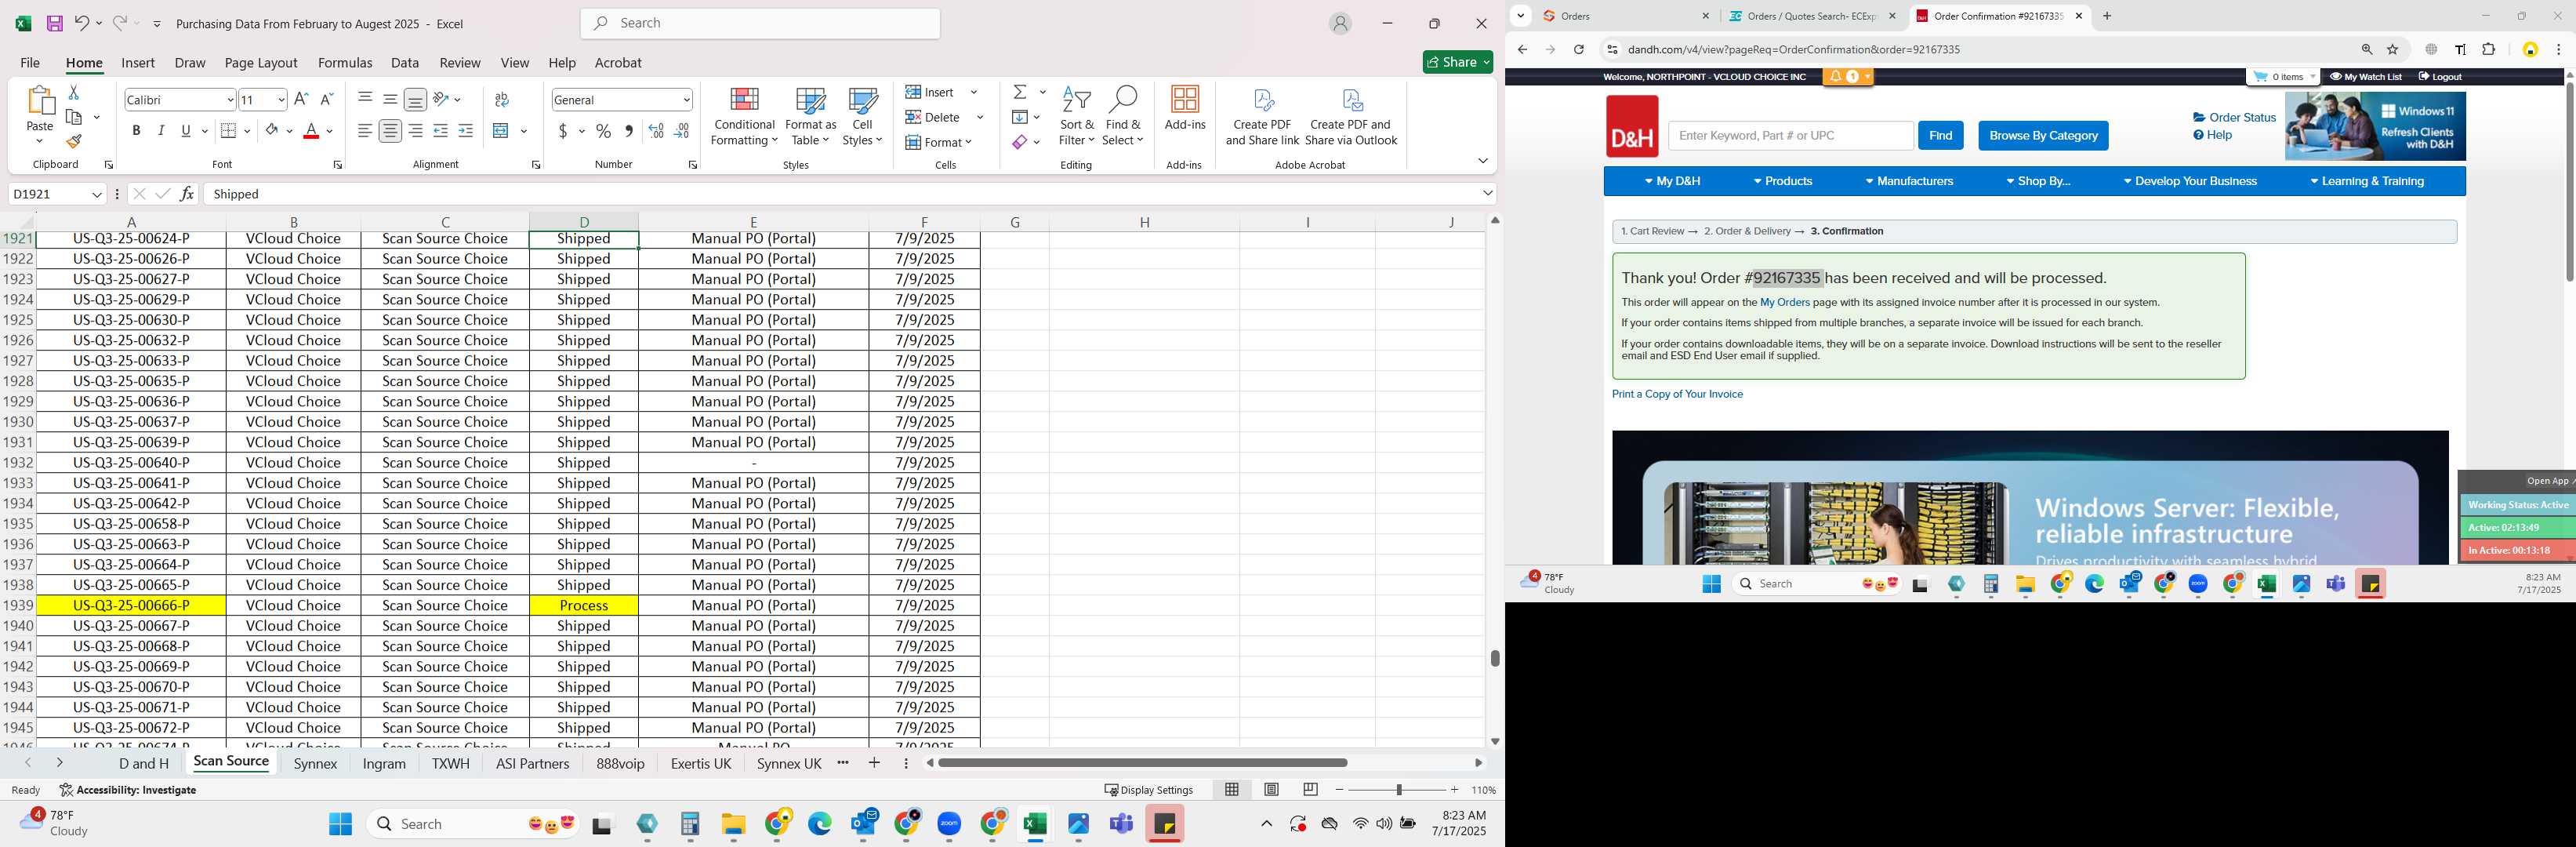Switch to the Ingram sheet tab
The height and width of the screenshot is (847, 2576).
384,763
